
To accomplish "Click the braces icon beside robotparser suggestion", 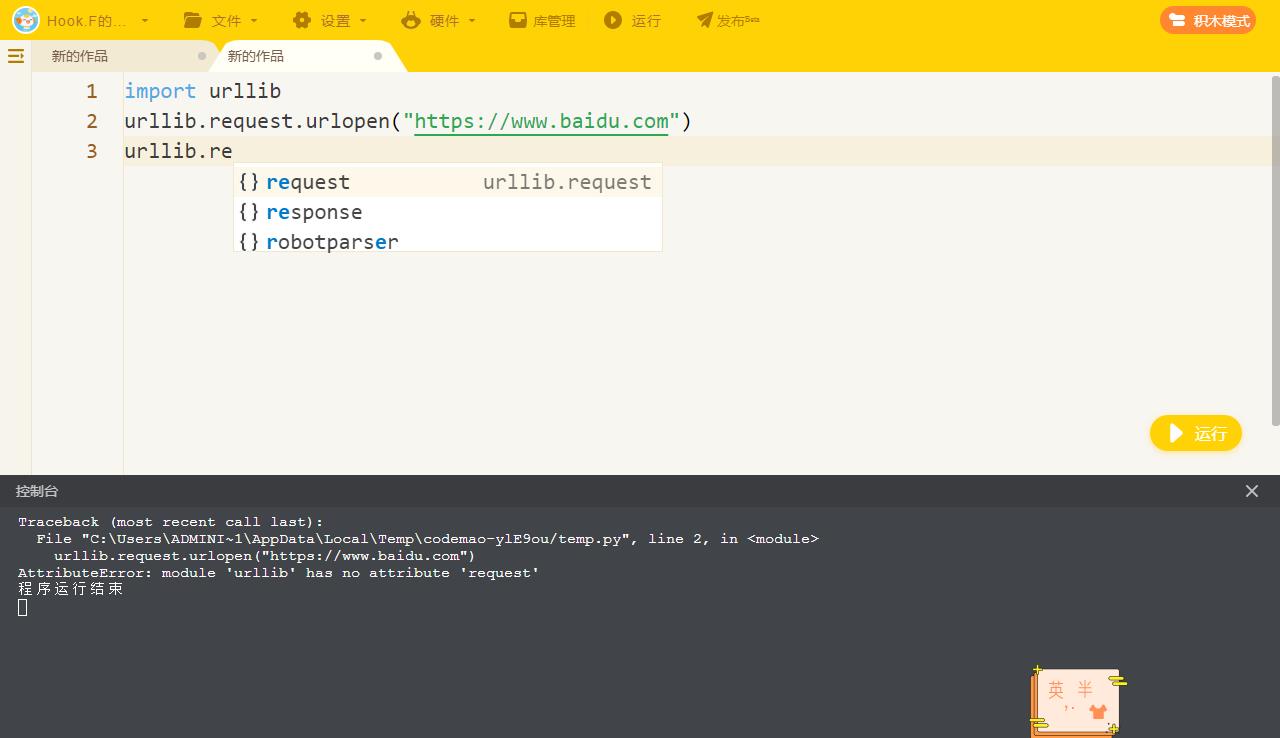I will (249, 241).
